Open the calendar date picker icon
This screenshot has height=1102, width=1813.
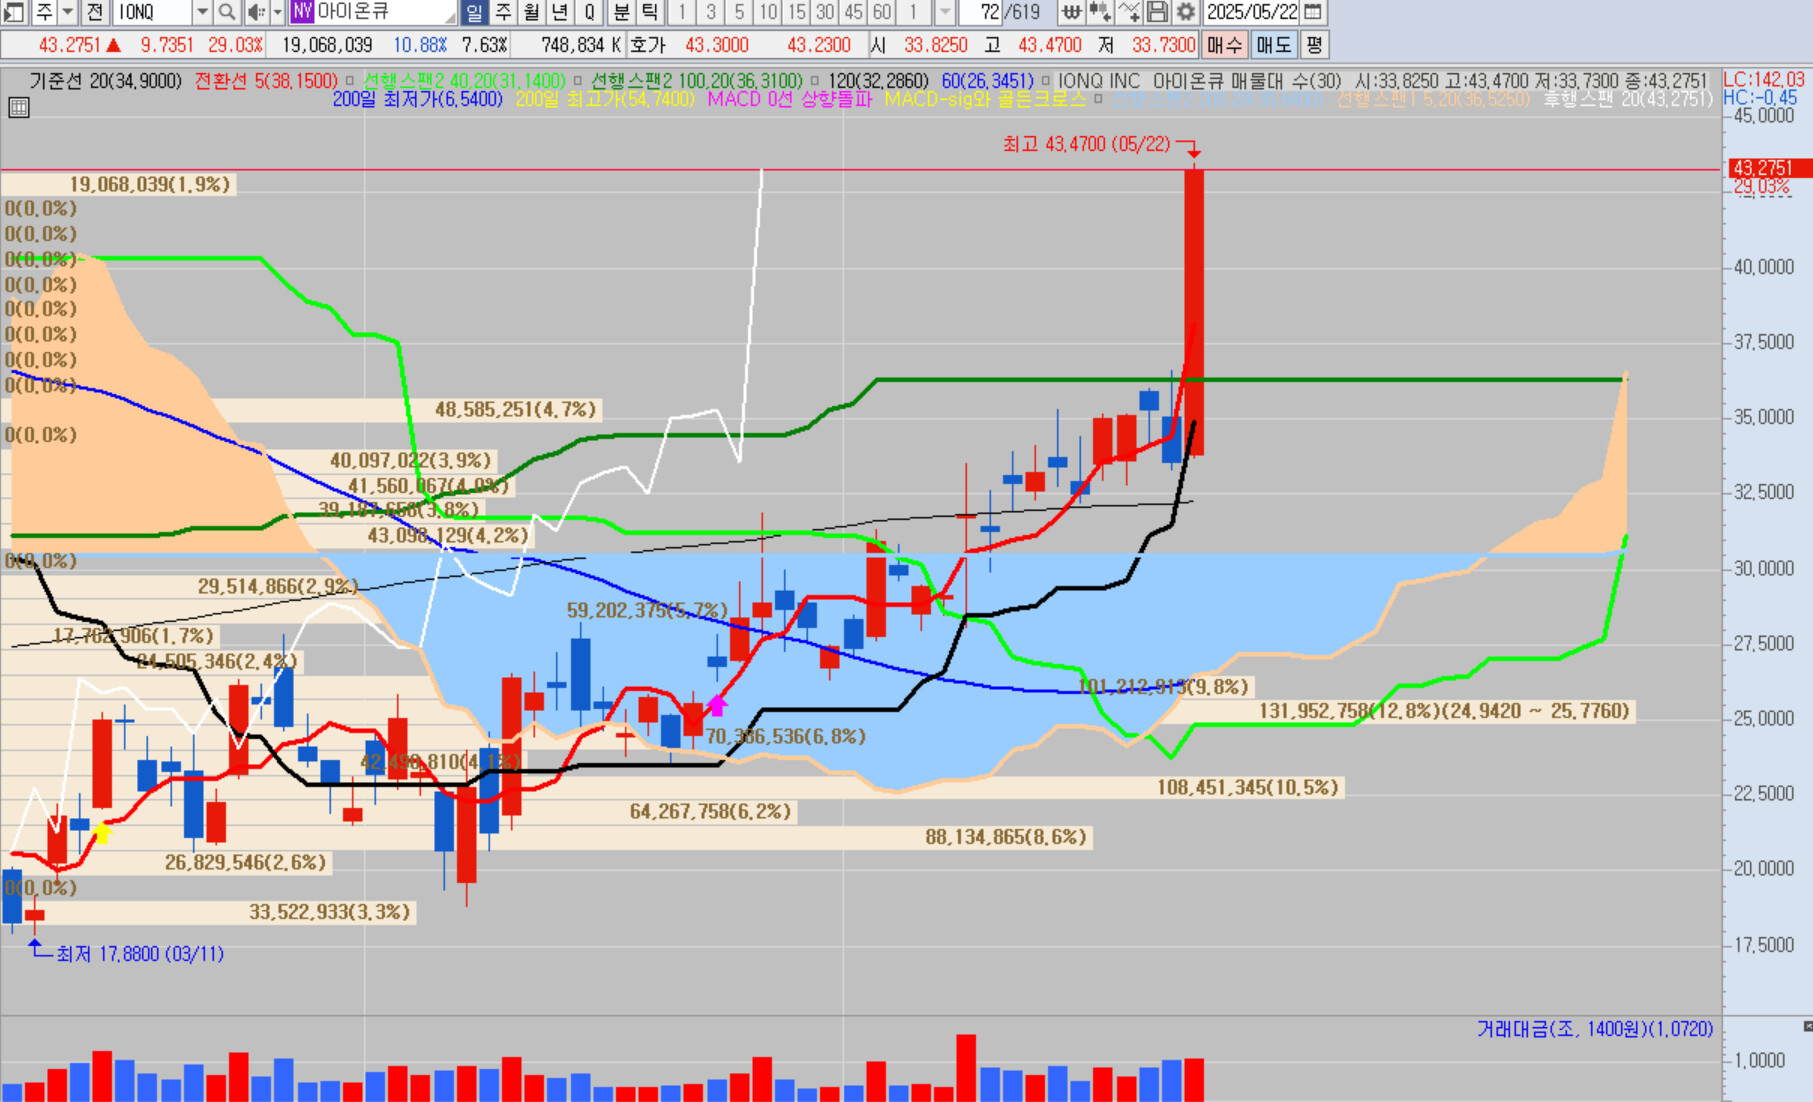pos(1314,12)
